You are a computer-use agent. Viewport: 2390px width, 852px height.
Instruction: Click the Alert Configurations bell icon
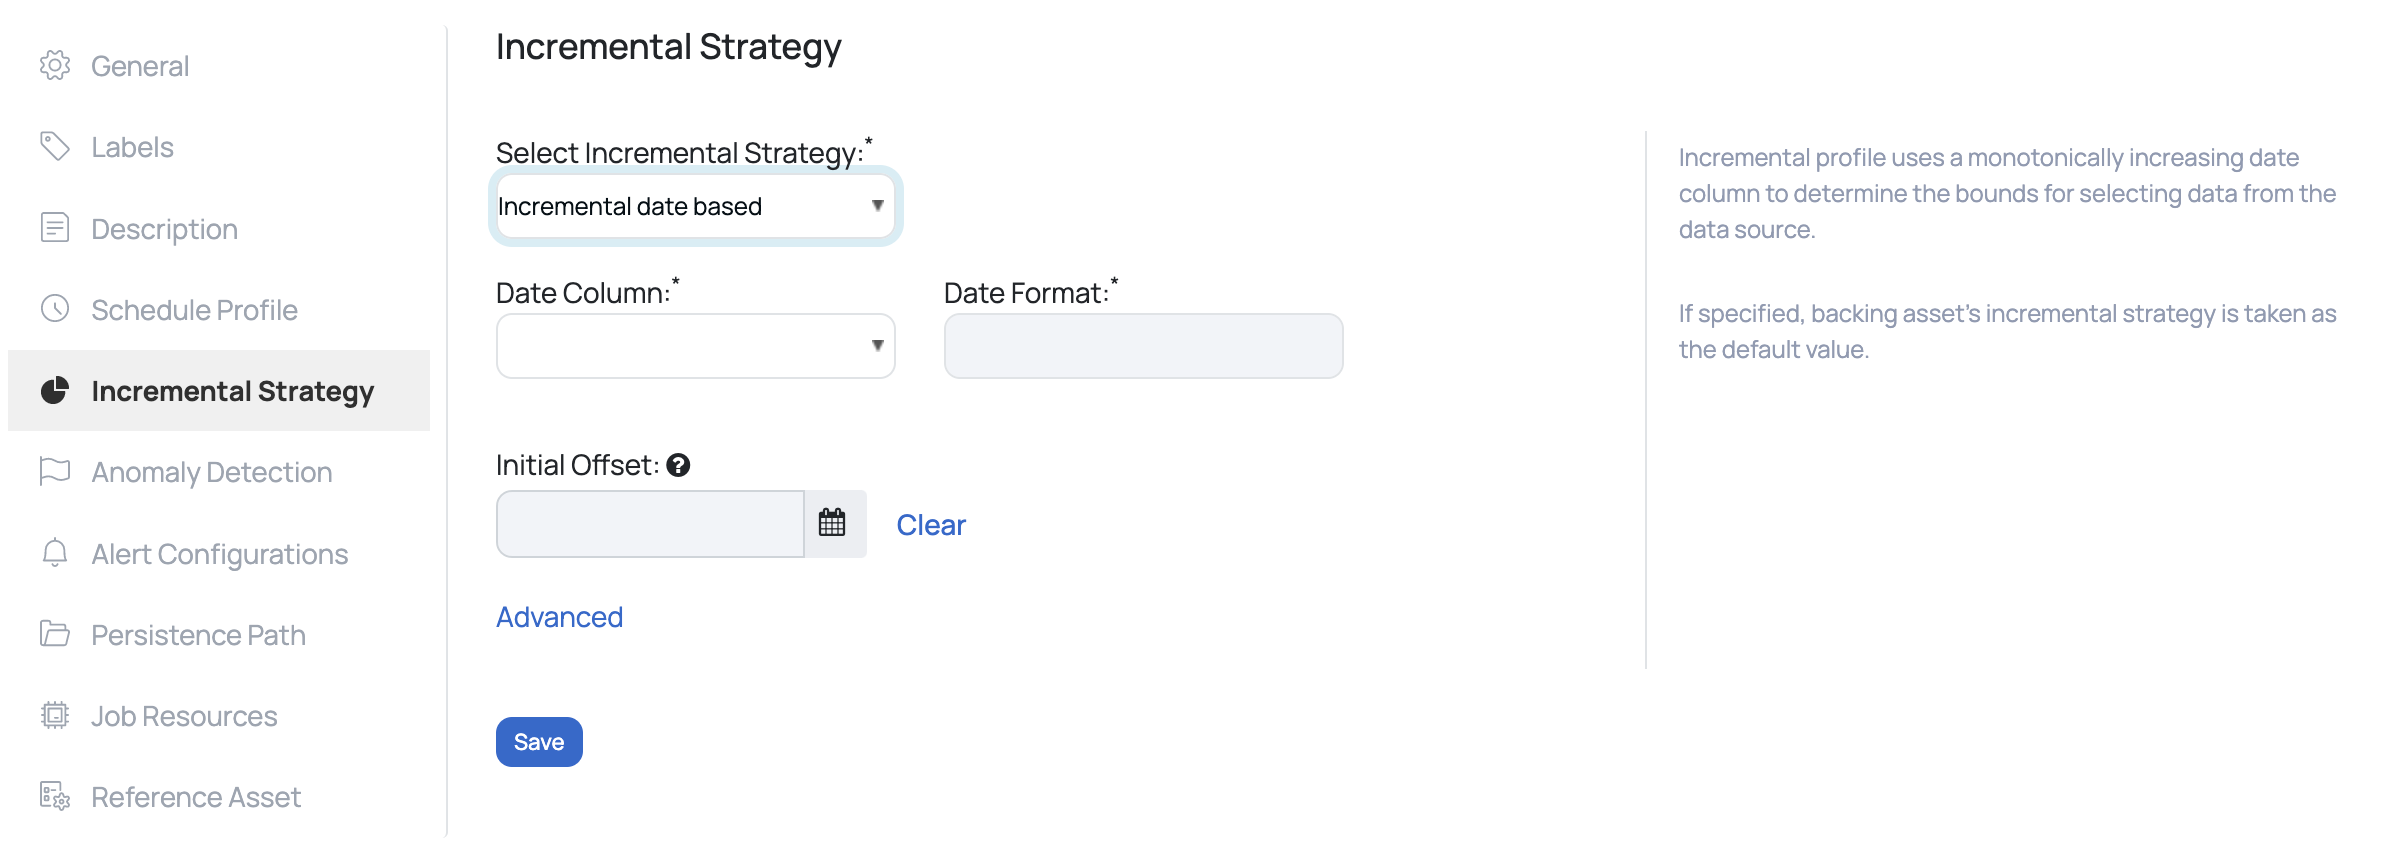pos(55,553)
